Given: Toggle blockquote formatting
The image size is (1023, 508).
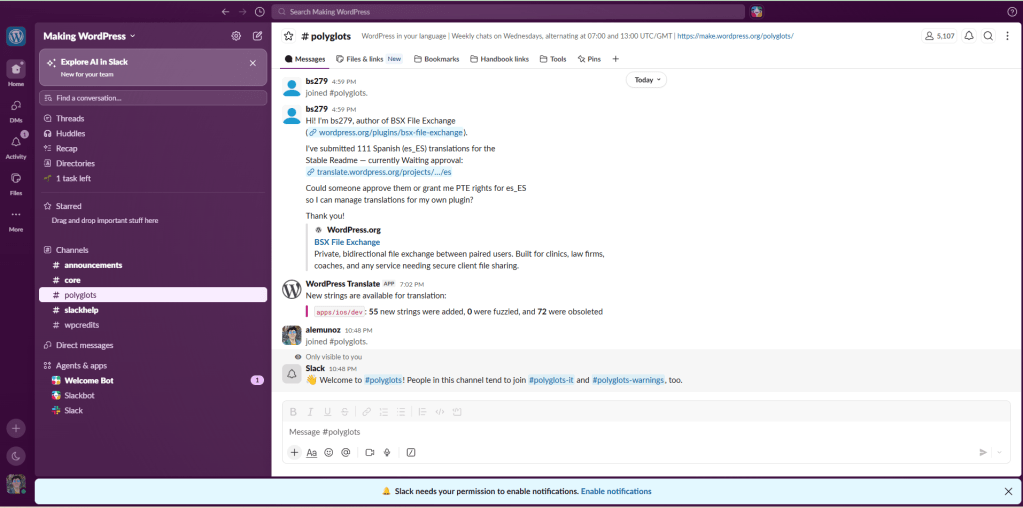Looking at the screenshot, I should [x=423, y=411].
